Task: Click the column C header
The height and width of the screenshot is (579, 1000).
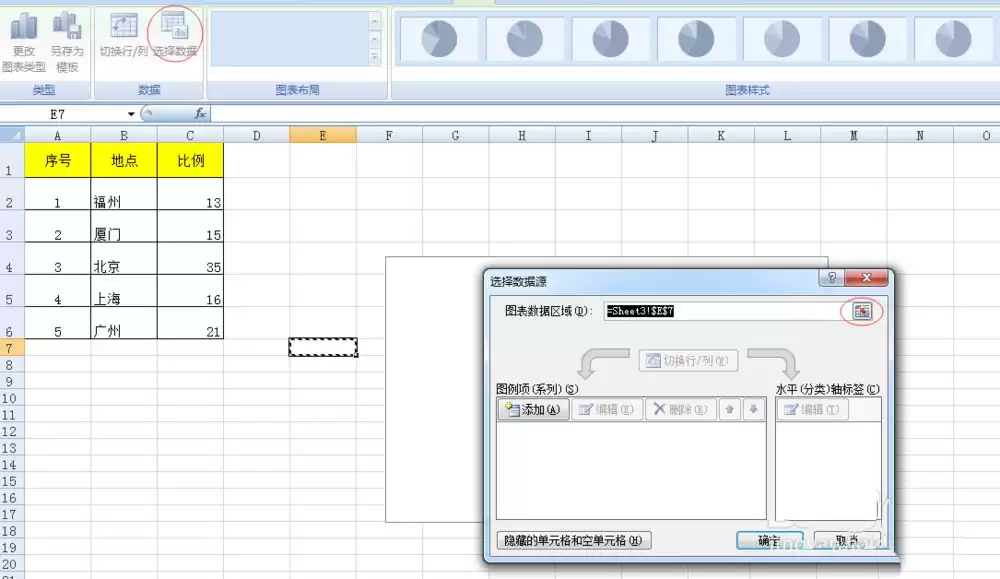Action: point(190,134)
